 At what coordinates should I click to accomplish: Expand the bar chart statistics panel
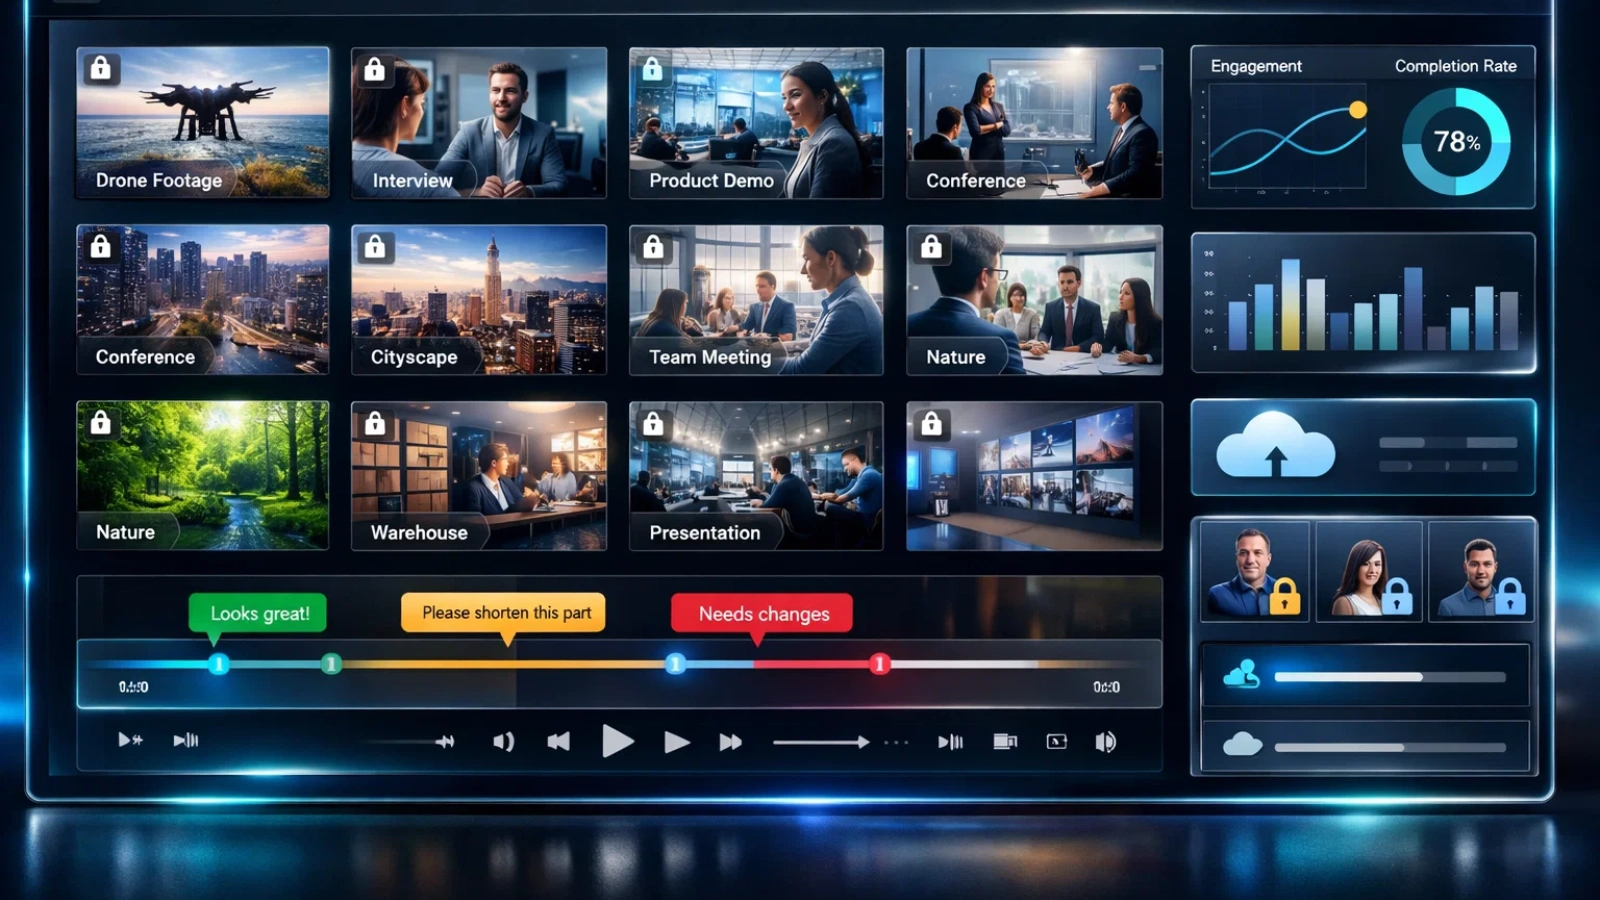pos(1365,300)
